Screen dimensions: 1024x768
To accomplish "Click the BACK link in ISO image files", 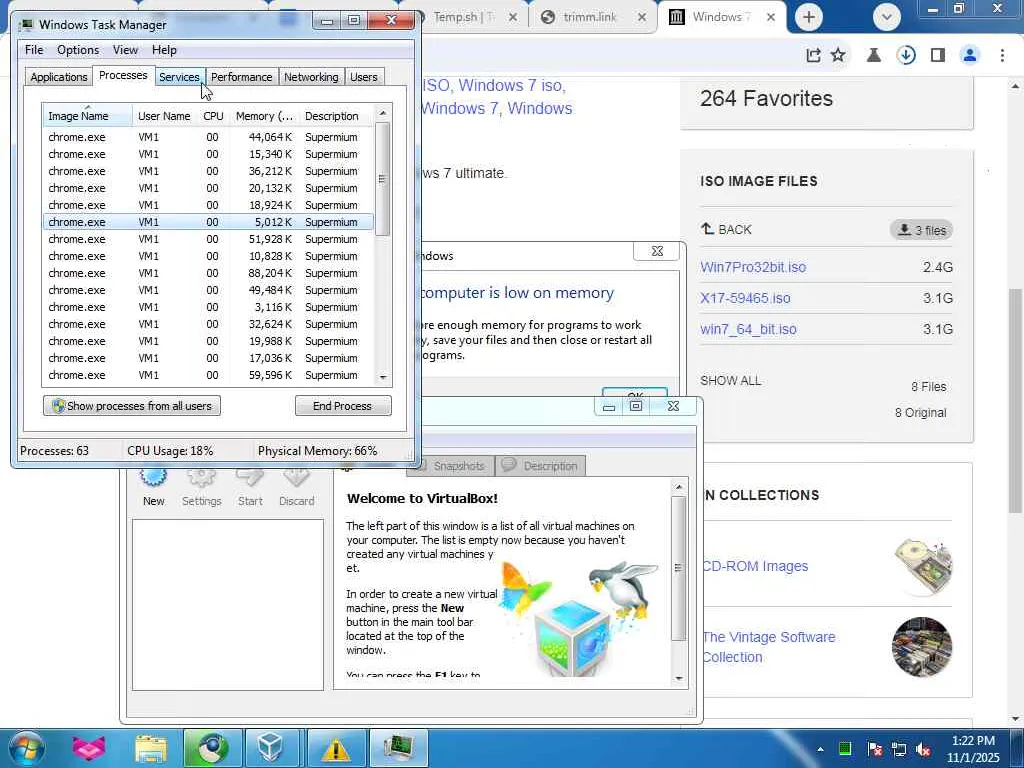I will click(726, 229).
